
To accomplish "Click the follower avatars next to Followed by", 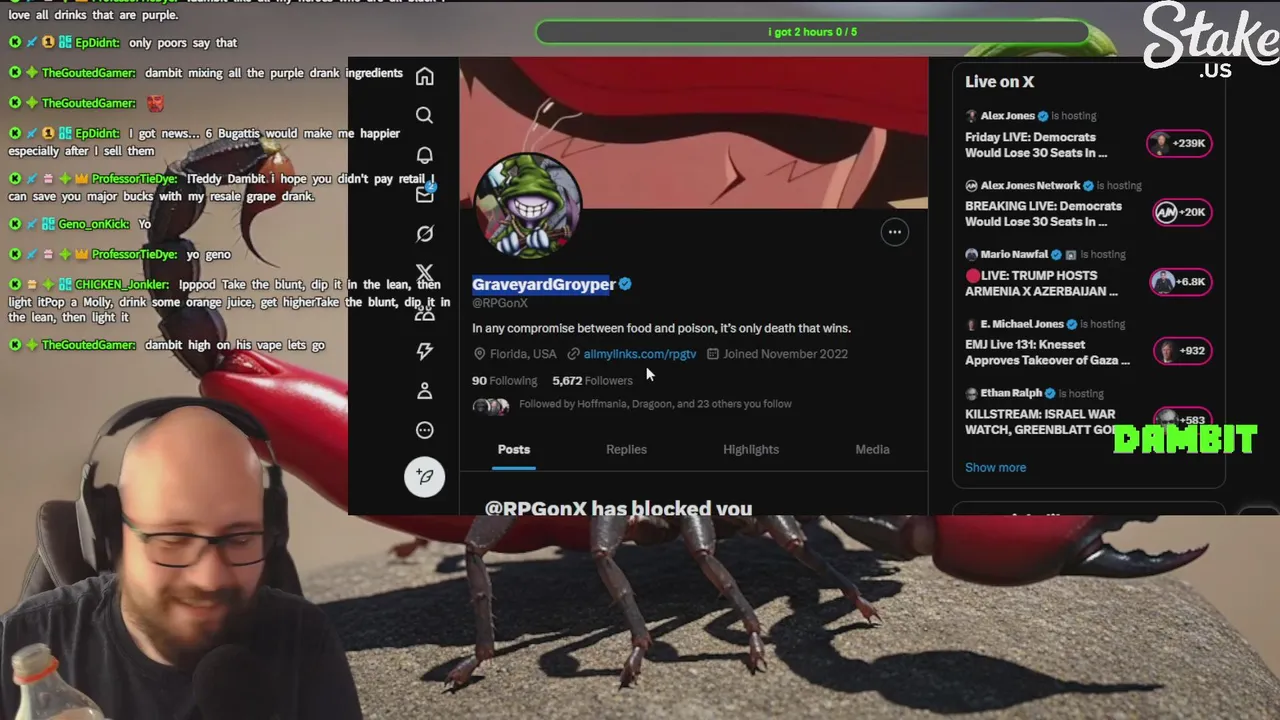I will [x=491, y=405].
